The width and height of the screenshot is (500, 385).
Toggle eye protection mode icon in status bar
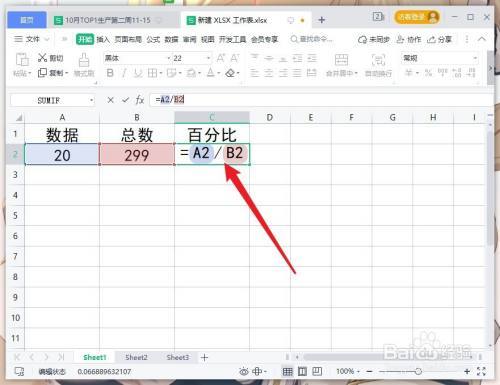(x=244, y=371)
